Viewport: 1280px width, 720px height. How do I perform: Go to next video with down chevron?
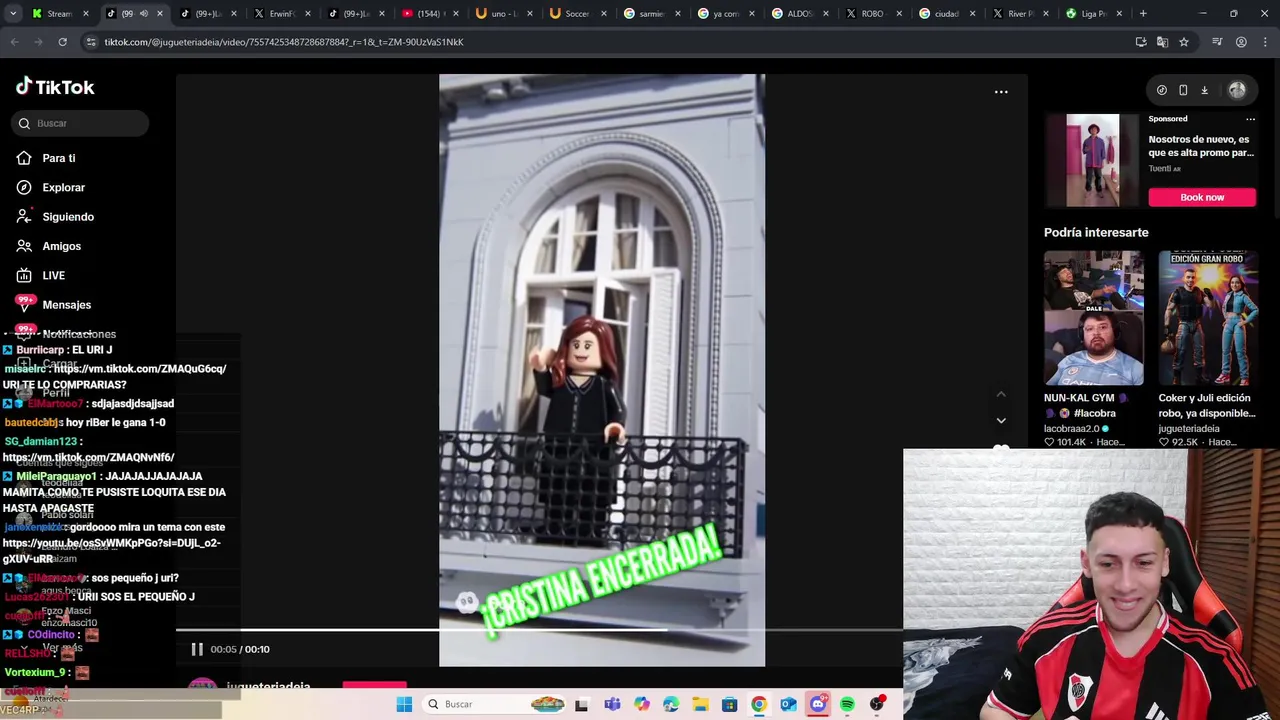point(1001,420)
